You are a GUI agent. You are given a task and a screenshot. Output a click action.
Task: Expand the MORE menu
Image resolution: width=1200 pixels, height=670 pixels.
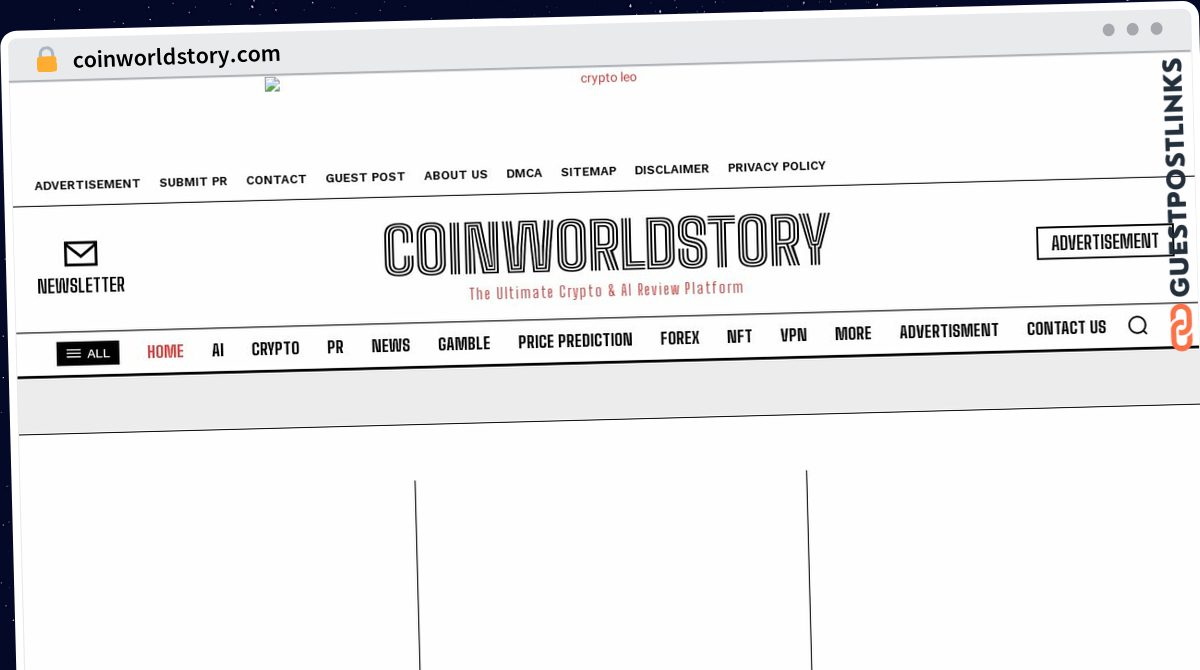point(853,334)
